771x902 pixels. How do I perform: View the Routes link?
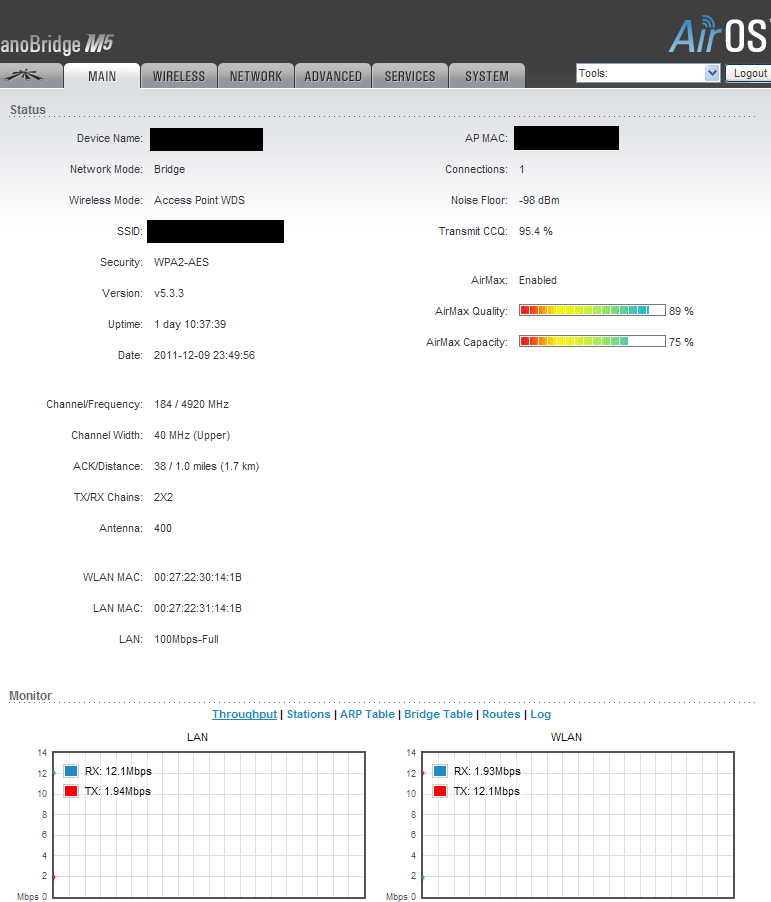pyautogui.click(x=501, y=714)
